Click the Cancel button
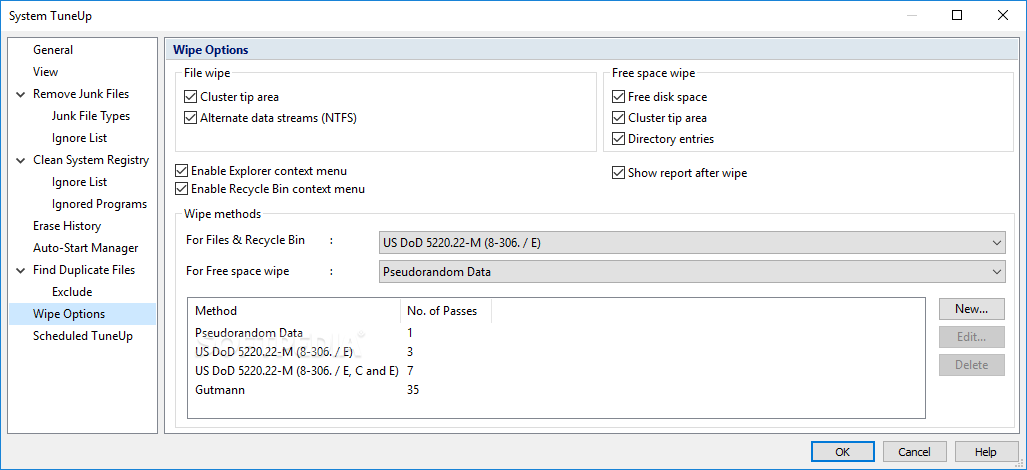 coord(914,452)
